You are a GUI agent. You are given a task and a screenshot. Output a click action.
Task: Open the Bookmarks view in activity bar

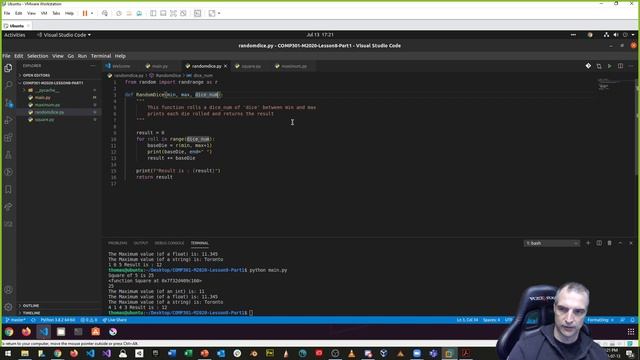coord(8,189)
